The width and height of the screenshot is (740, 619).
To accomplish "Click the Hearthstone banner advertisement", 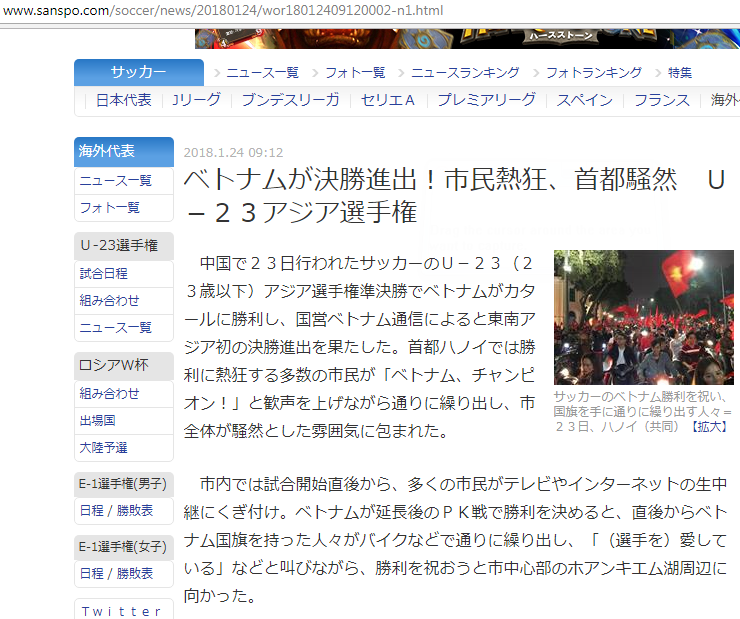I will 467,39.
